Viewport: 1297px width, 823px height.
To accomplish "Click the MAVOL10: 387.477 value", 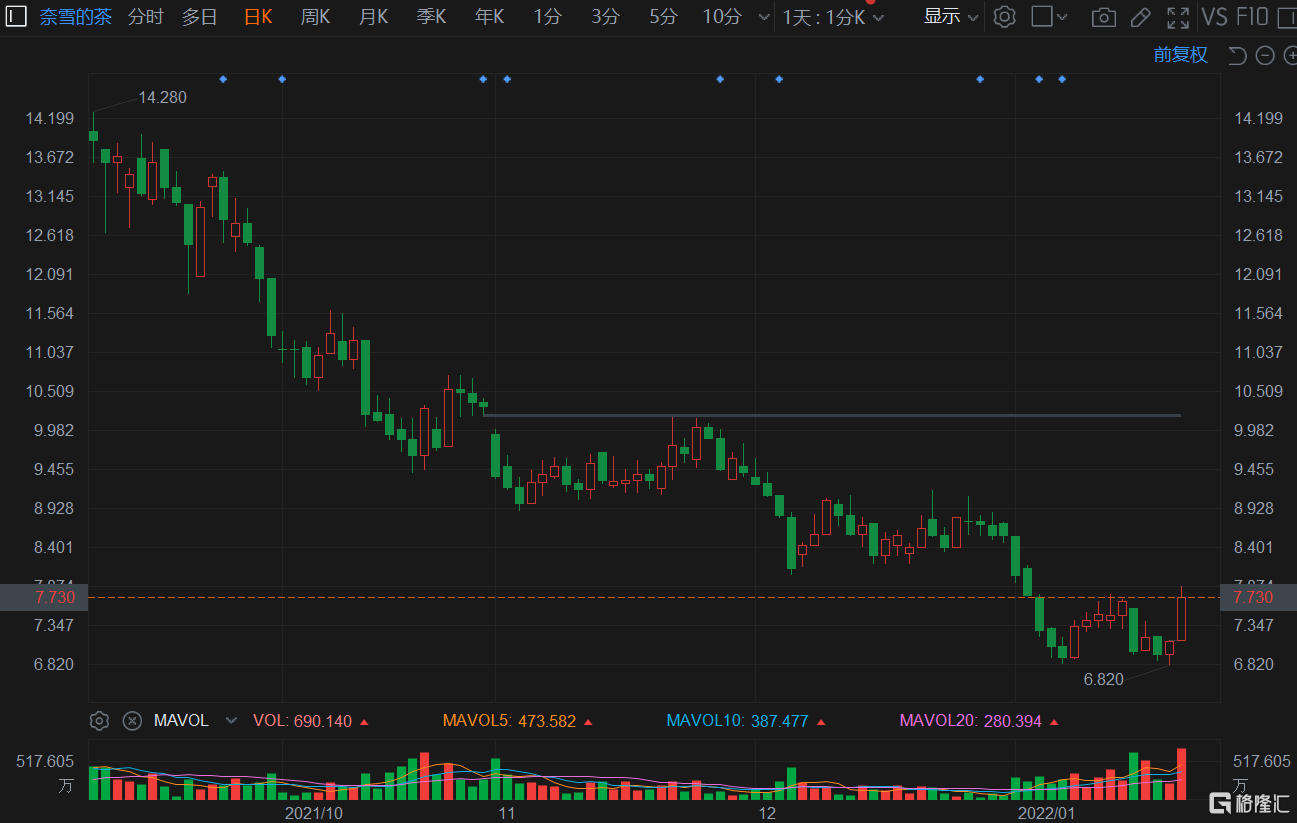I will click(x=737, y=721).
